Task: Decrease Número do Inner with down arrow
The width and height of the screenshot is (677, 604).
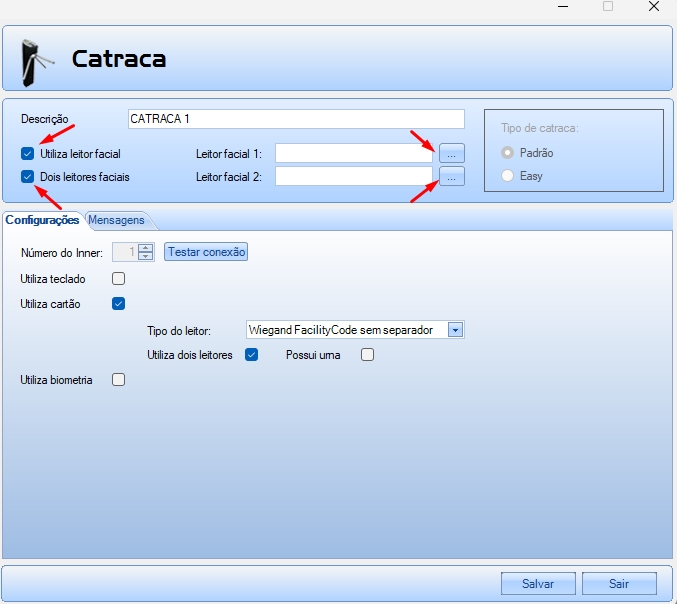Action: (146, 256)
